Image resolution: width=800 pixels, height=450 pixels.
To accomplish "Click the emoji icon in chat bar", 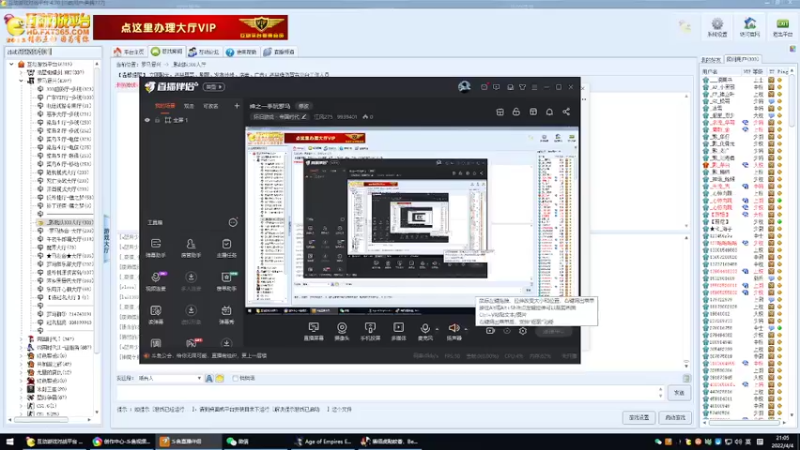I will pyautogui.click(x=219, y=378).
